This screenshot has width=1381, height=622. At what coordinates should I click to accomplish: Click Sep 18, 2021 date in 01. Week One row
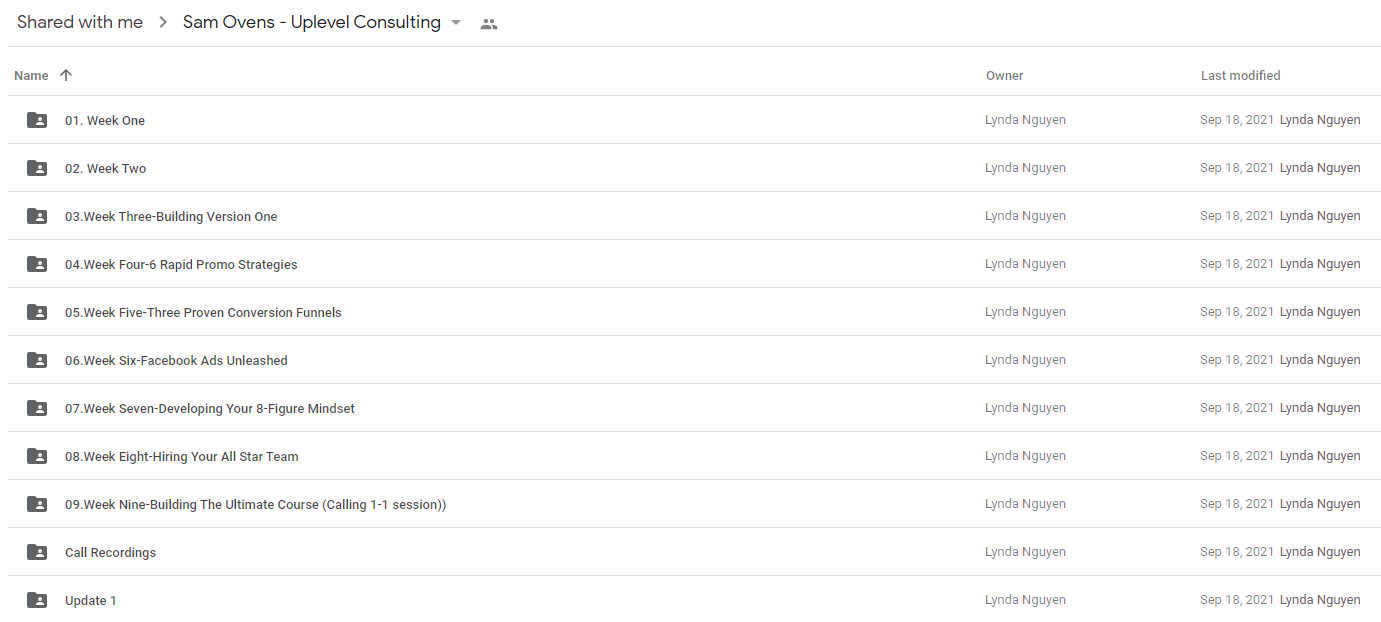pyautogui.click(x=1237, y=120)
